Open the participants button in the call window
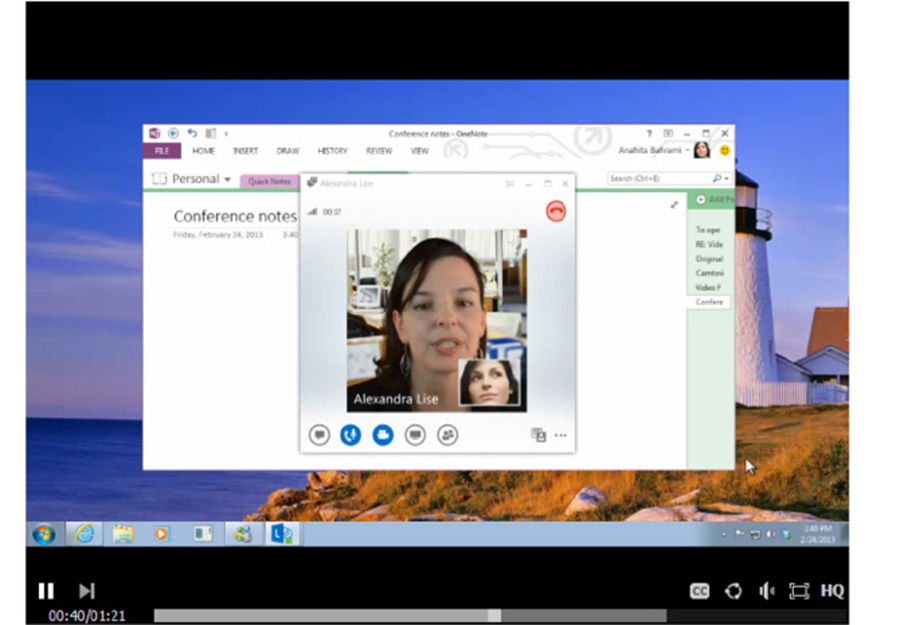Screen dimensions: 900x625 pos(448,435)
